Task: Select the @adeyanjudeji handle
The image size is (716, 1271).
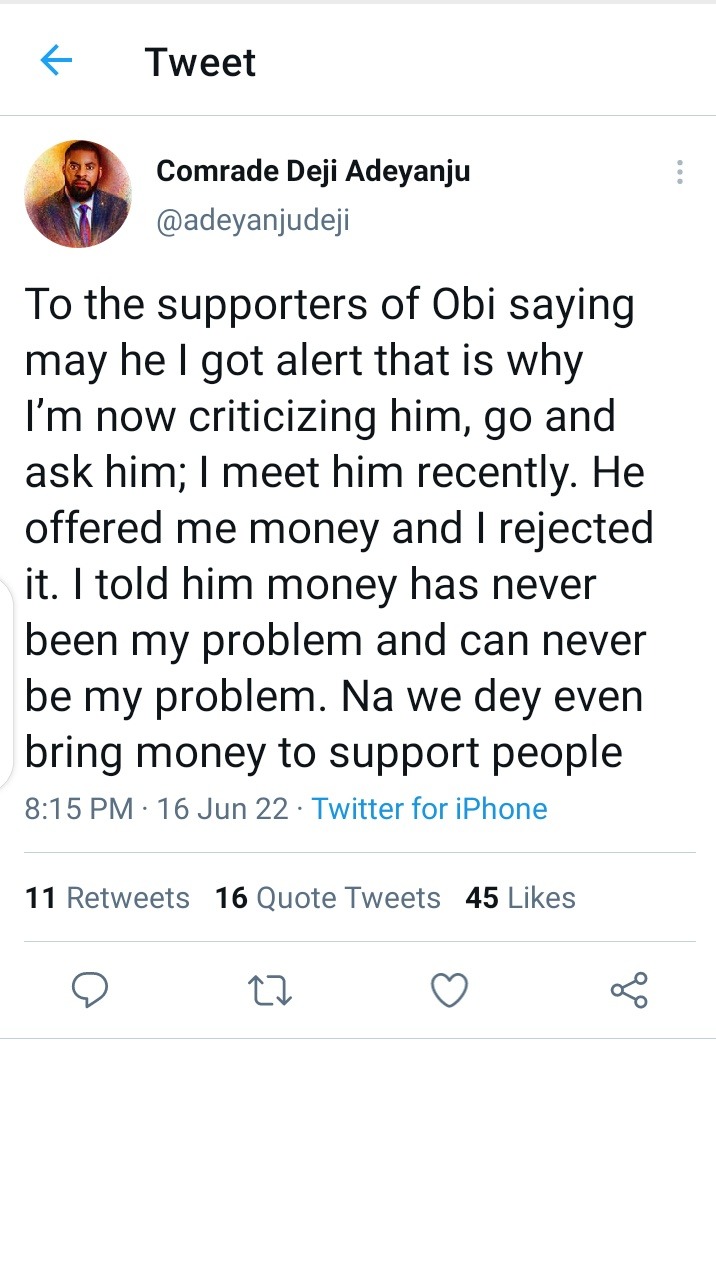Action: click(252, 220)
